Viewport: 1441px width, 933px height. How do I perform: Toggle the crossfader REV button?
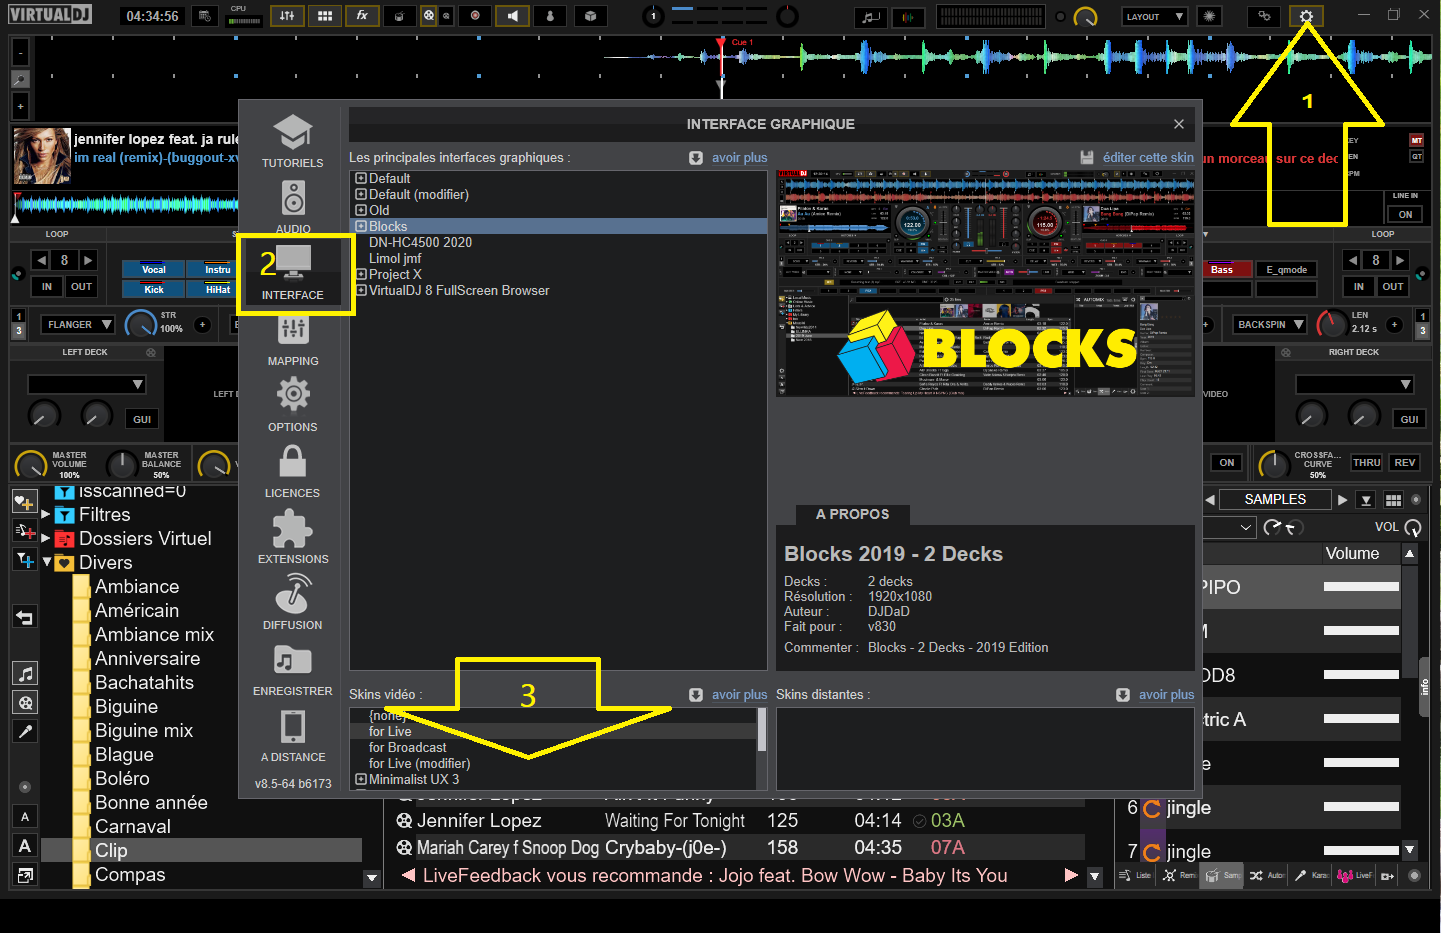[1405, 463]
